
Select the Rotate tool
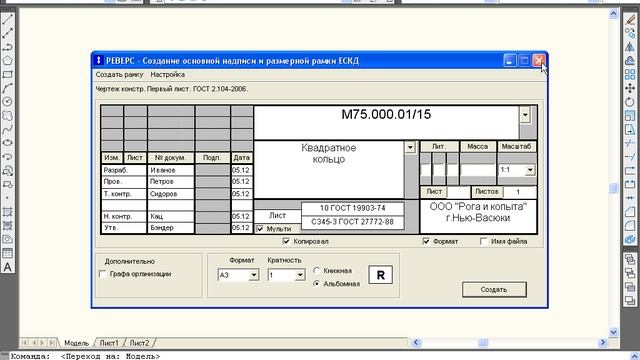630,102
